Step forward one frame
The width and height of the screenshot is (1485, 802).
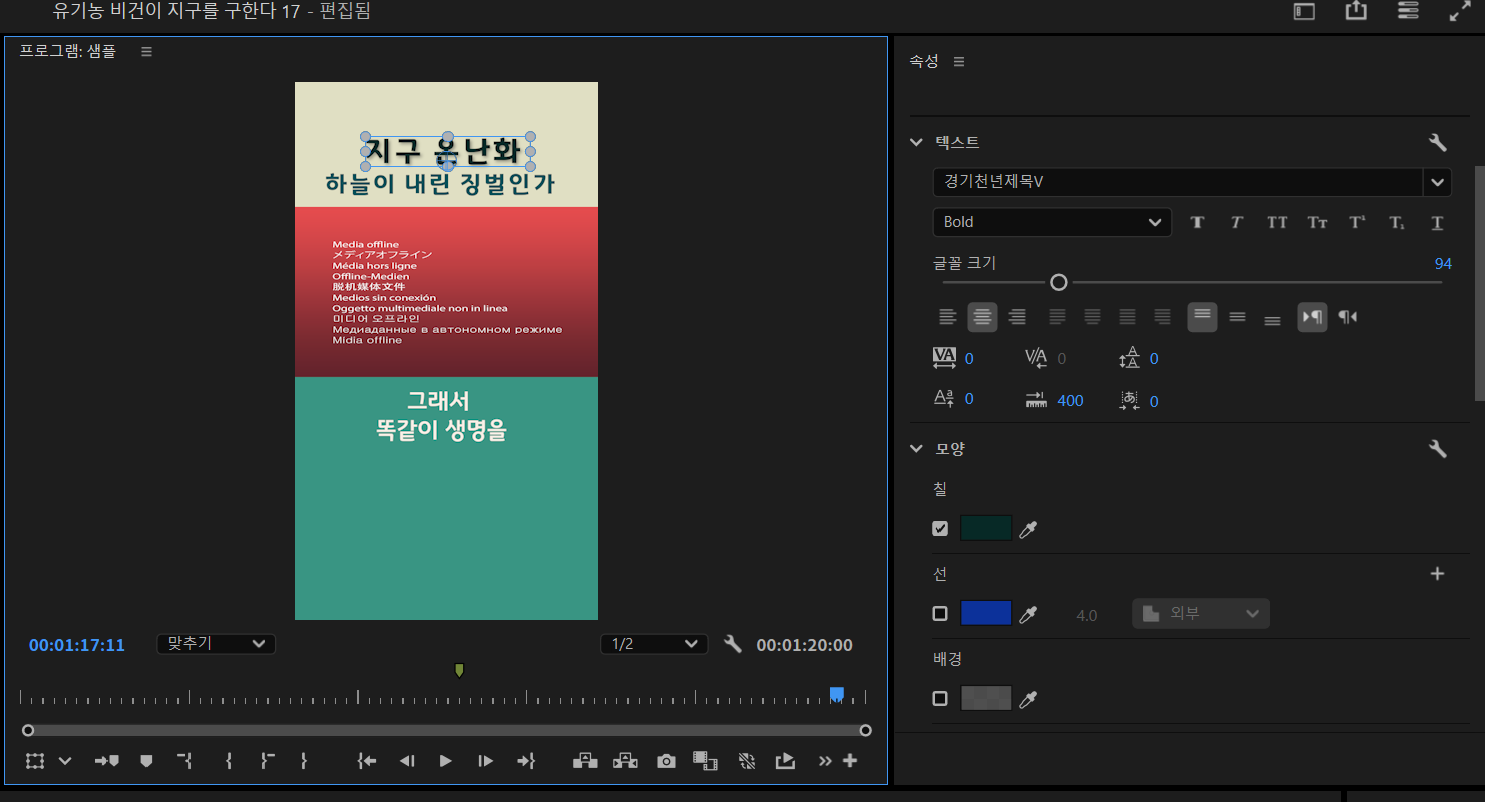coord(486,761)
